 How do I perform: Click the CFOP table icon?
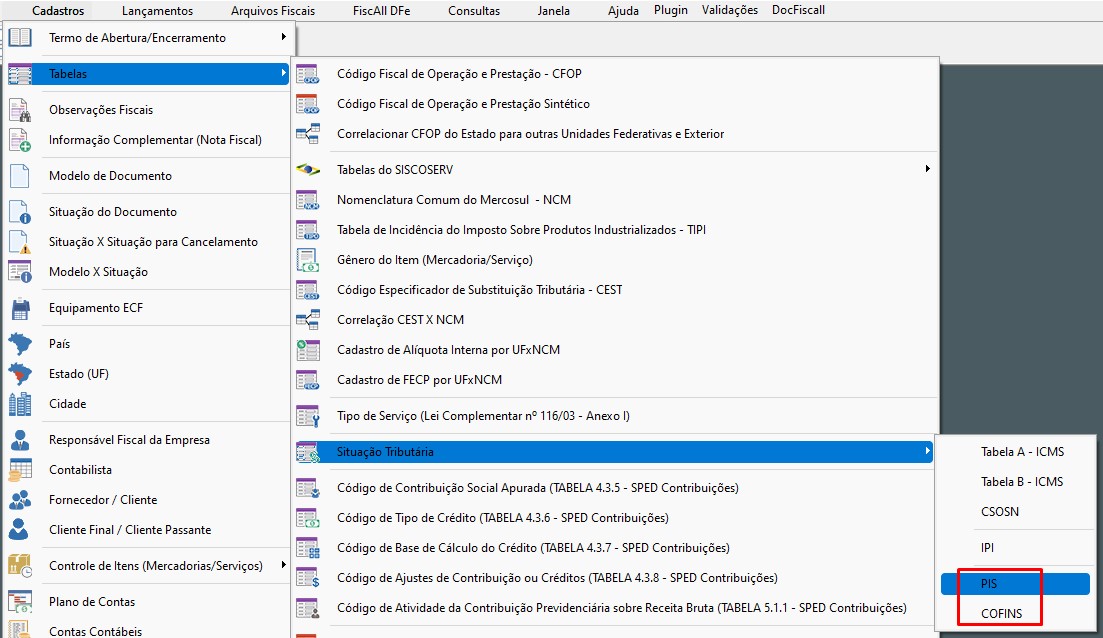point(307,74)
